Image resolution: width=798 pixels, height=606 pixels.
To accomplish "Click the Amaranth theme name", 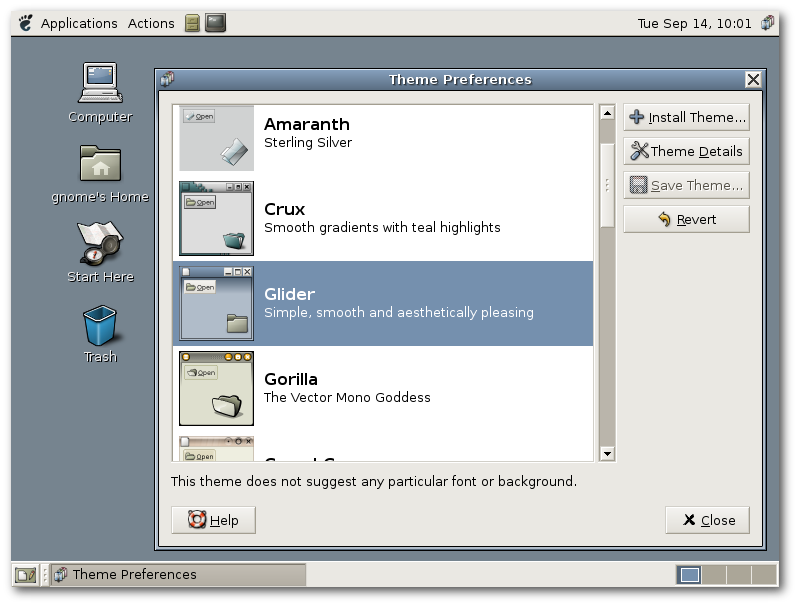I will pos(307,124).
